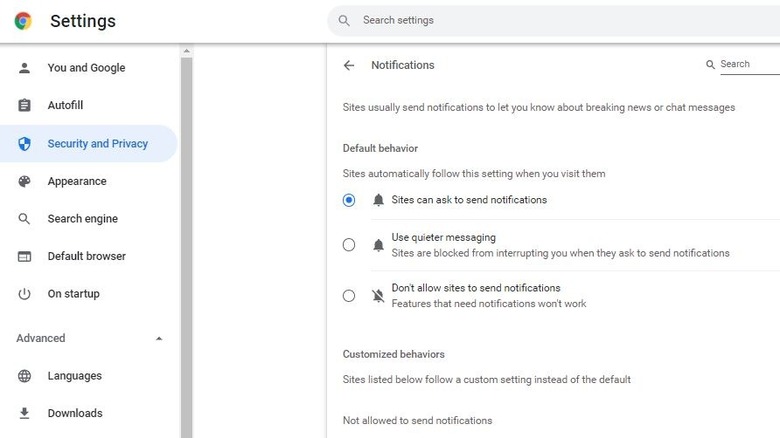Go to the Appearance settings

coord(77,181)
